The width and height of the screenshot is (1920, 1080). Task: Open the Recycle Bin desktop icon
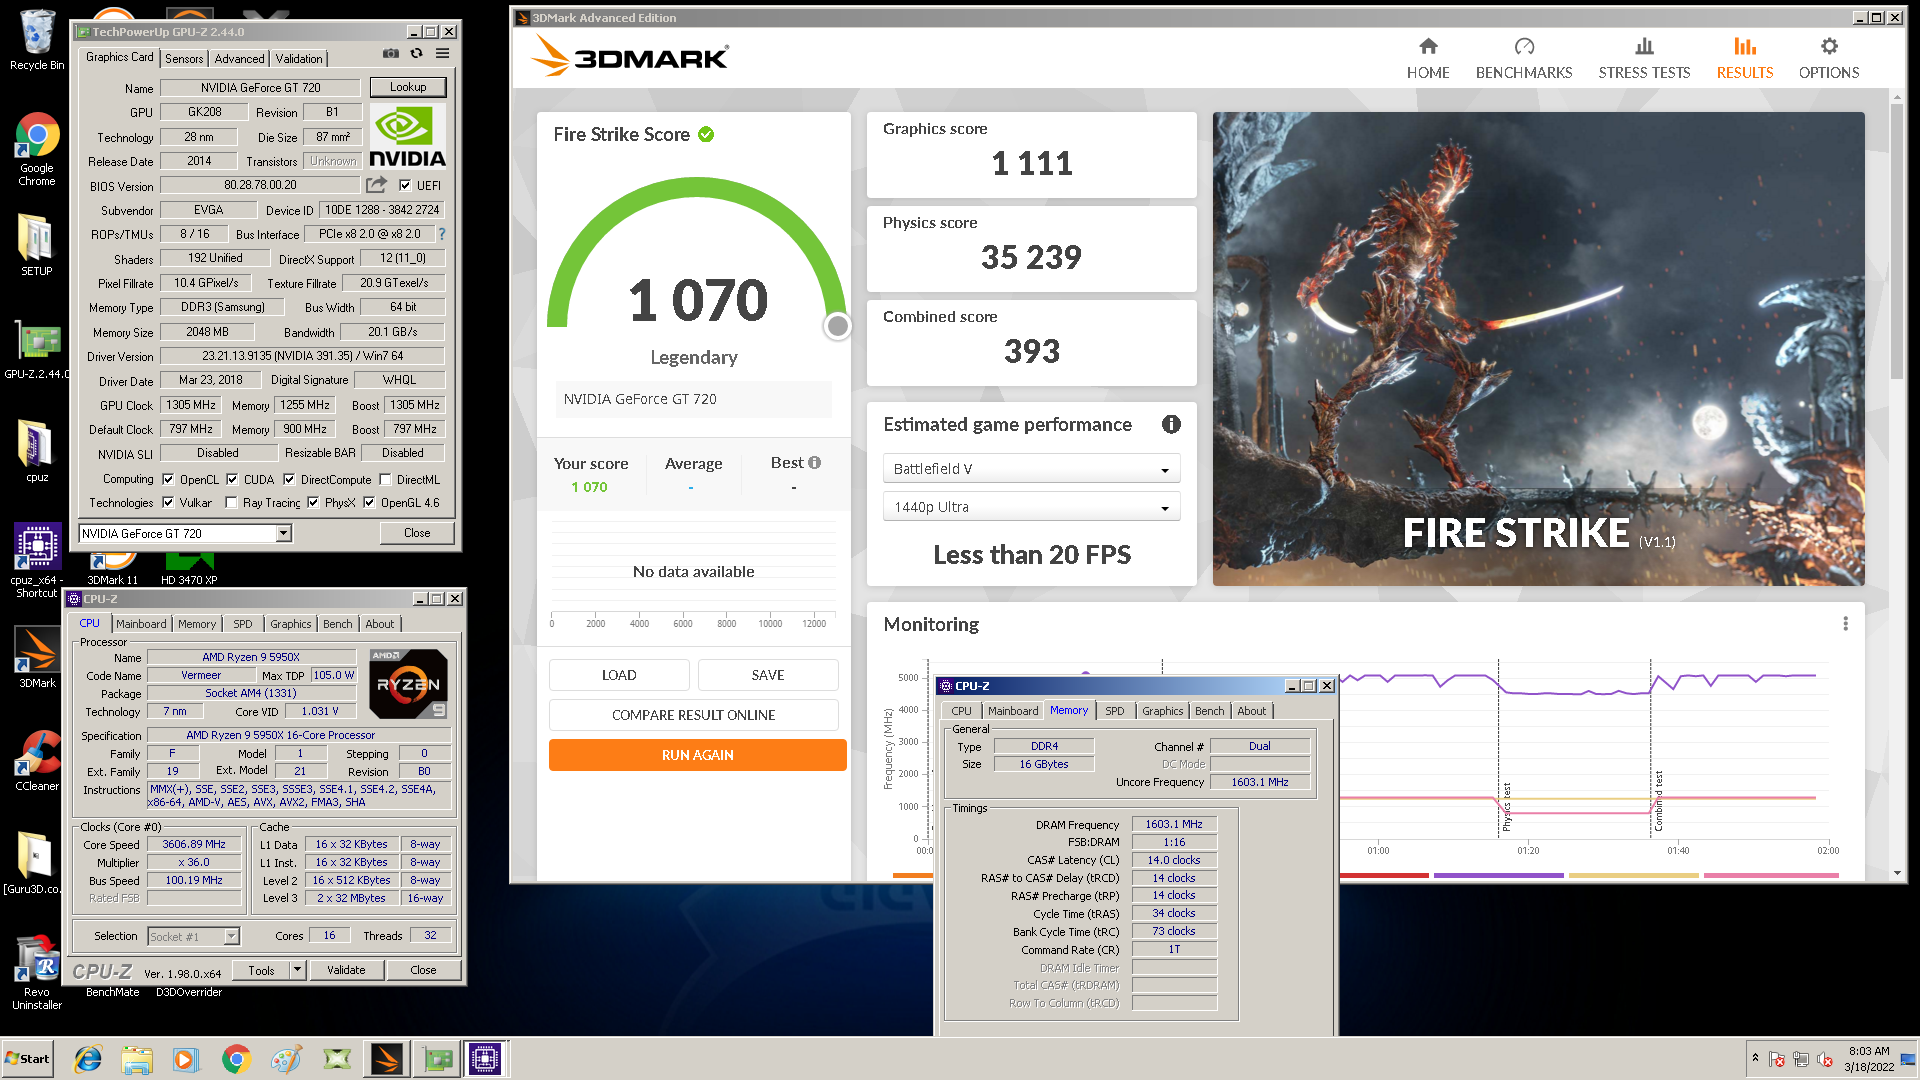37,40
